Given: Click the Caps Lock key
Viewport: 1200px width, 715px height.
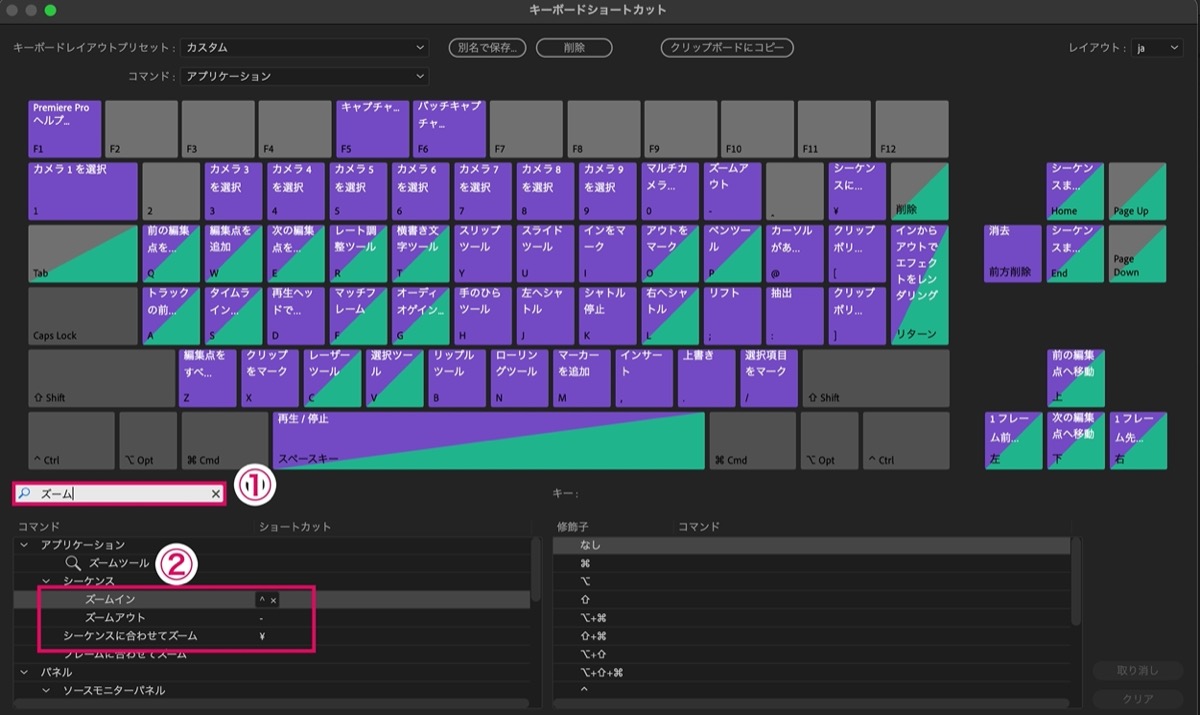Looking at the screenshot, I should 83,315.
